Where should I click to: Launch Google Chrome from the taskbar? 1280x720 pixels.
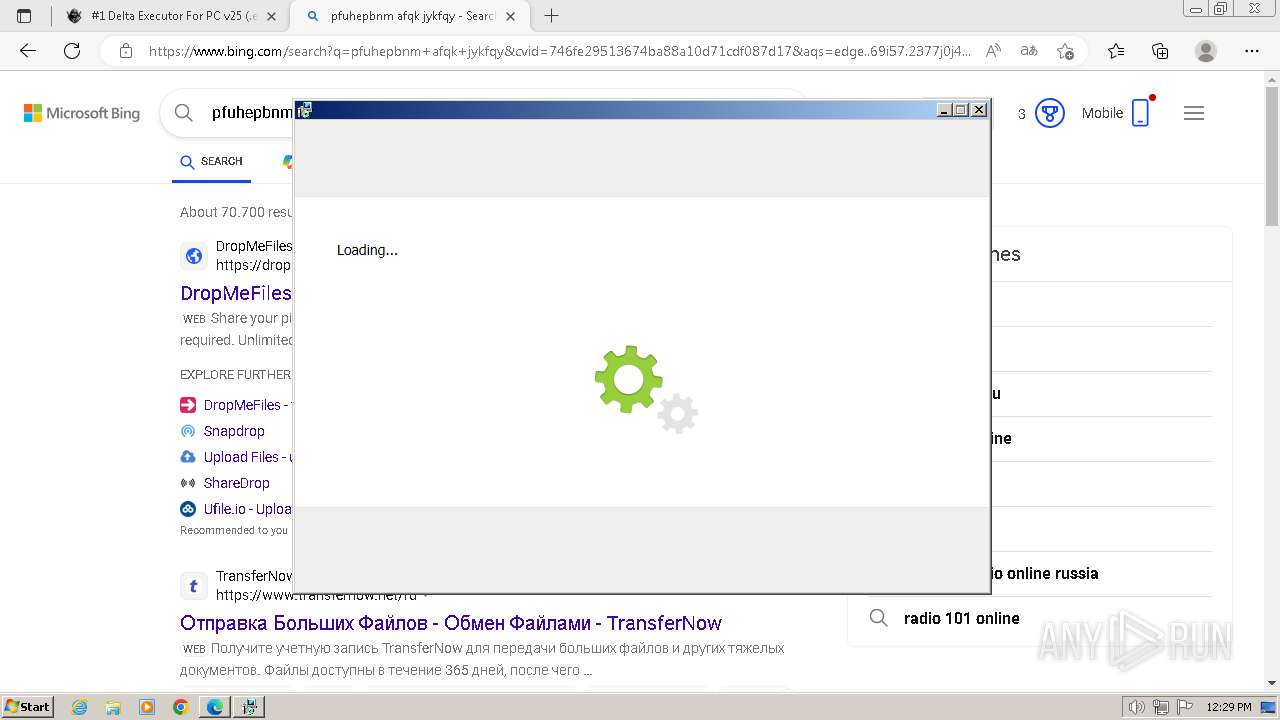(181, 707)
